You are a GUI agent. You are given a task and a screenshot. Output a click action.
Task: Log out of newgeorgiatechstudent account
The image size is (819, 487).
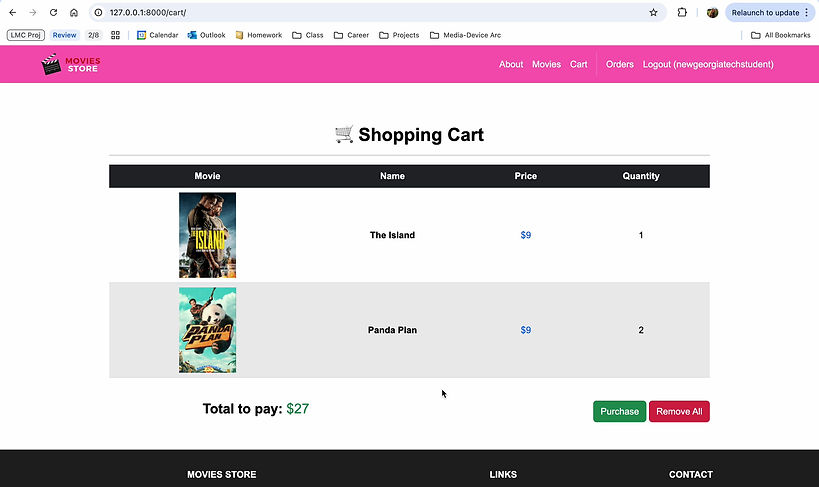[x=708, y=64]
